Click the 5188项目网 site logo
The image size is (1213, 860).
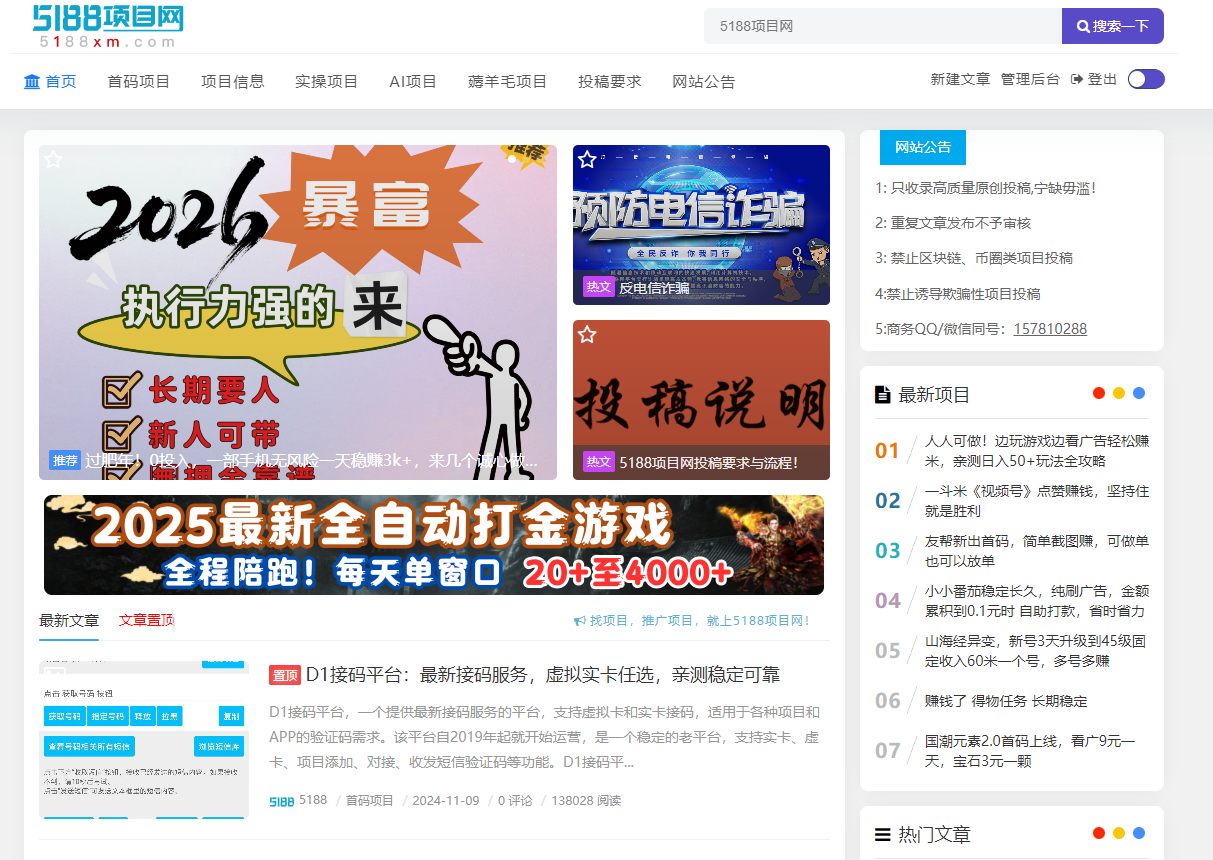(x=107, y=26)
